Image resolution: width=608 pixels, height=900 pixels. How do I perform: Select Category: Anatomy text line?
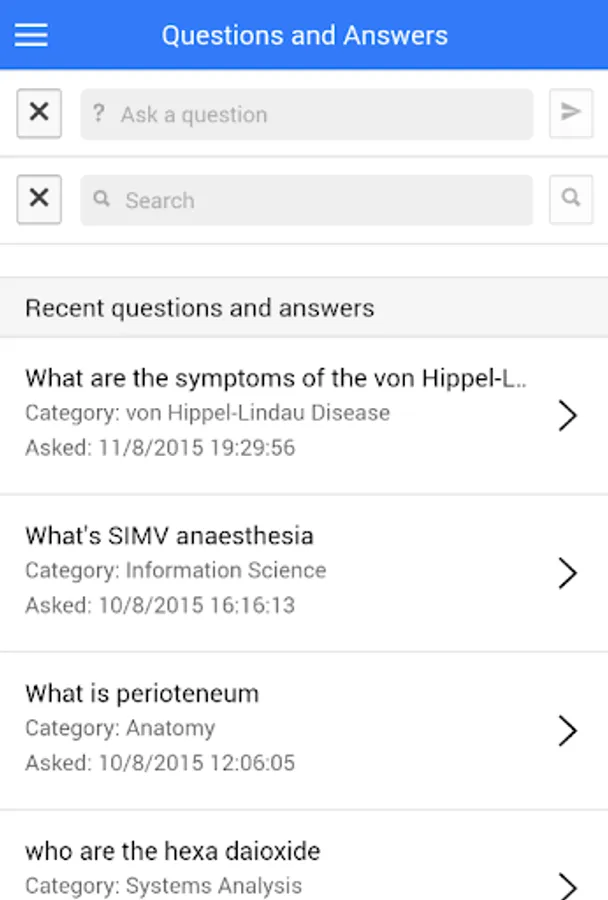(120, 728)
